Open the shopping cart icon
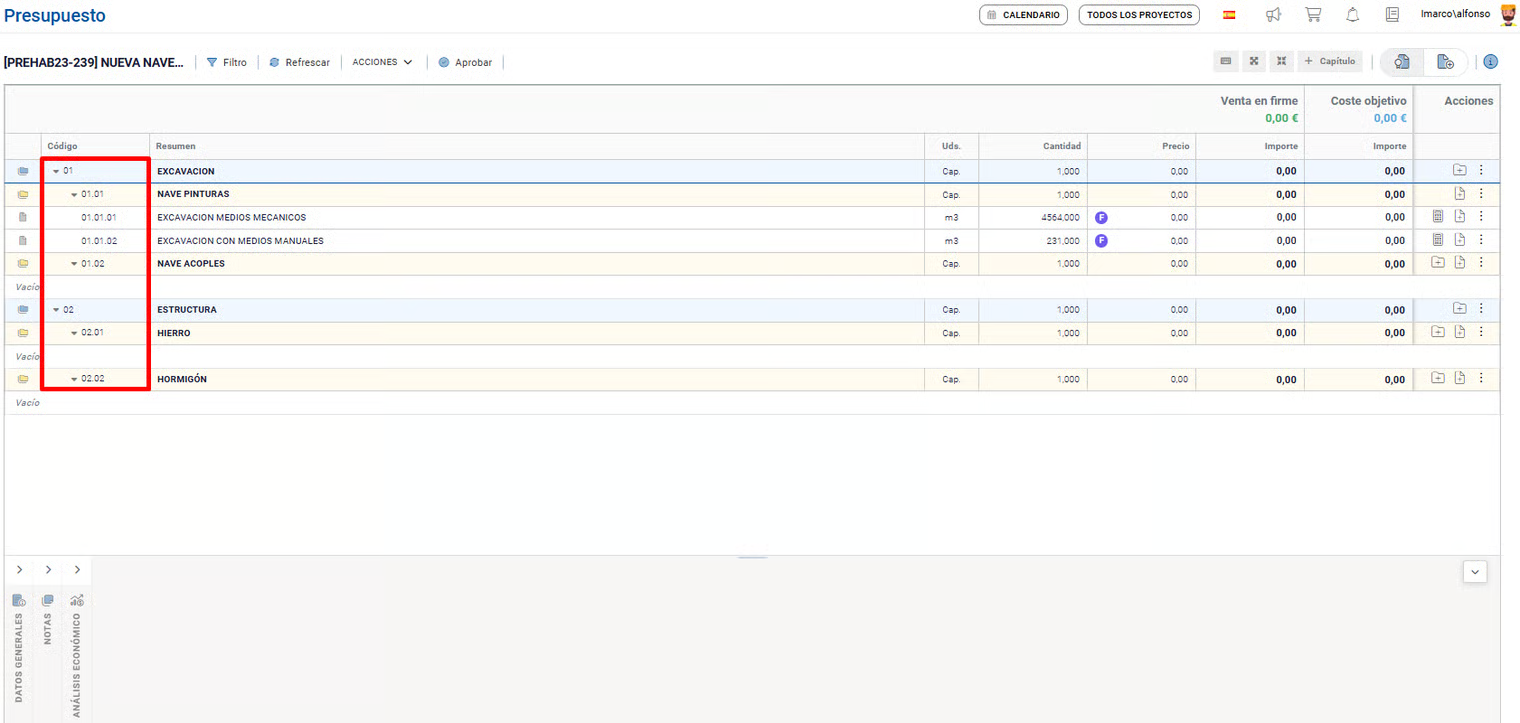Screen dimensions: 1520x723 1313,15
